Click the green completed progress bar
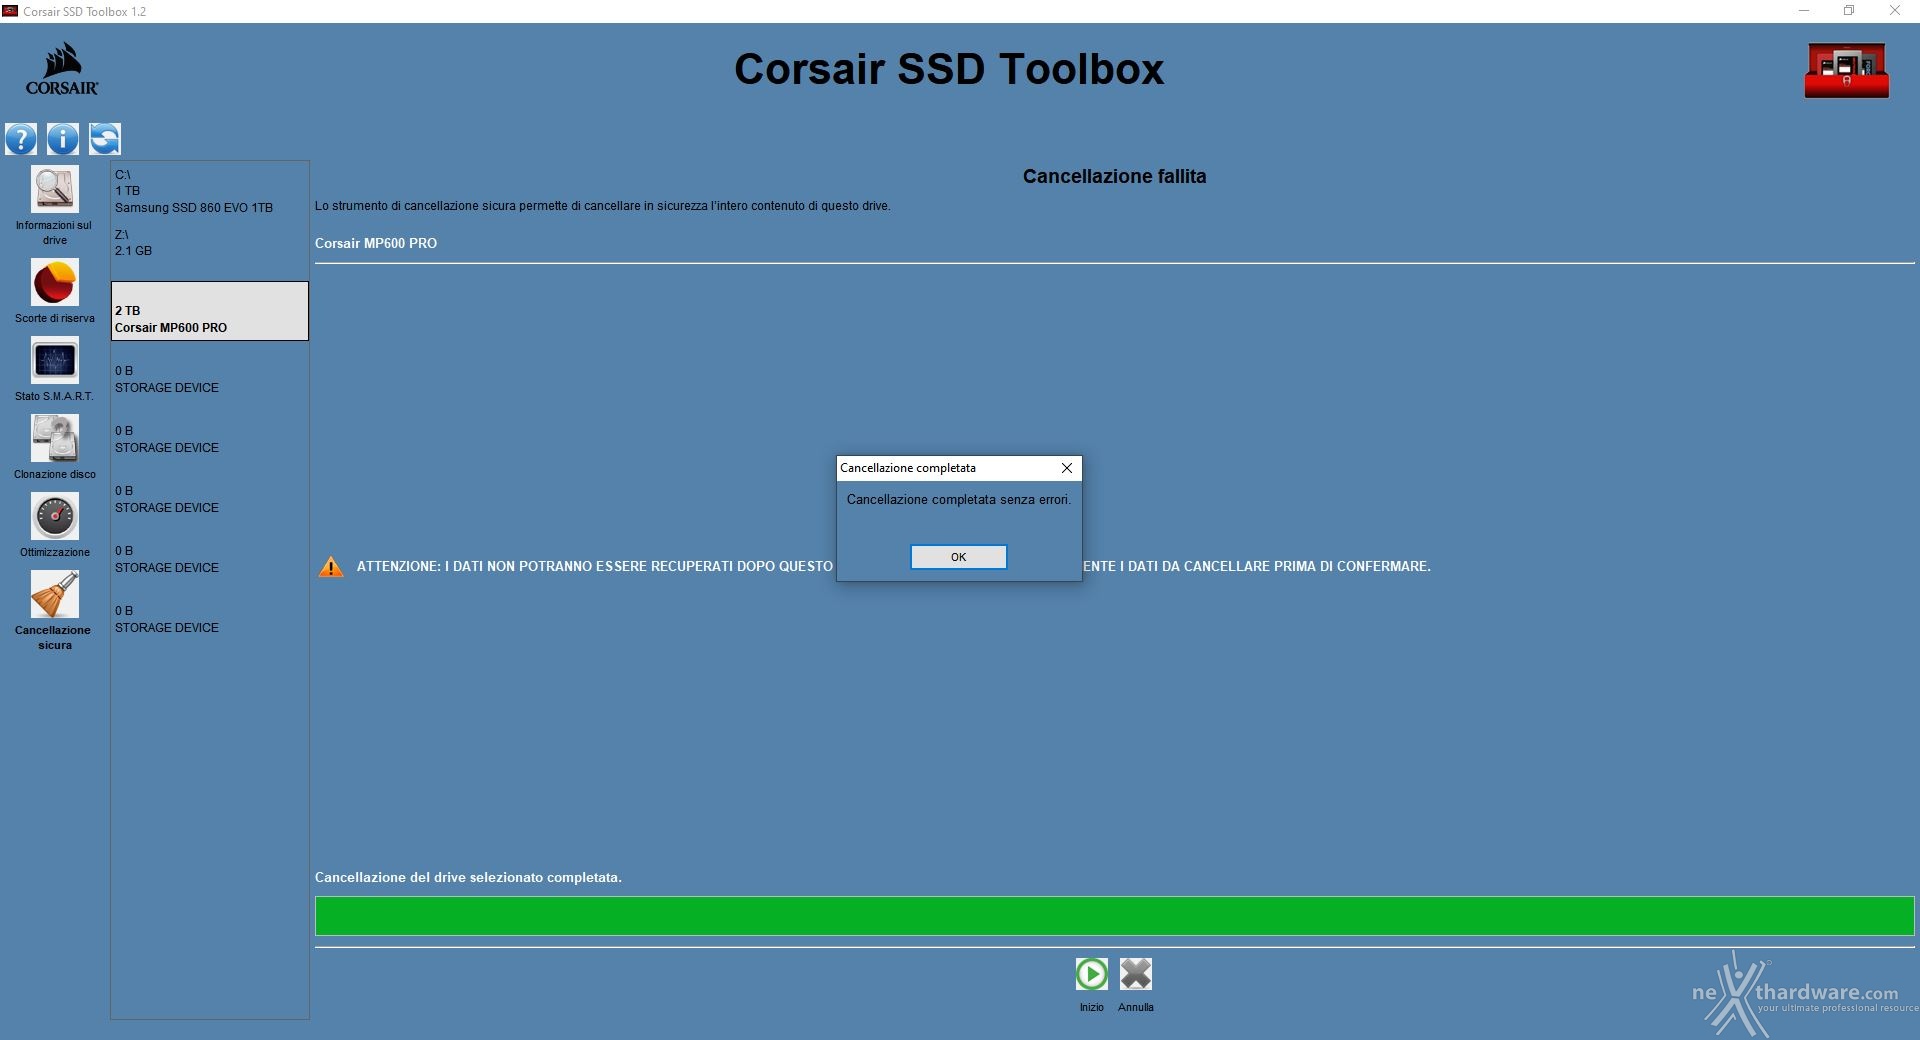The height and width of the screenshot is (1040, 1920). click(1114, 916)
